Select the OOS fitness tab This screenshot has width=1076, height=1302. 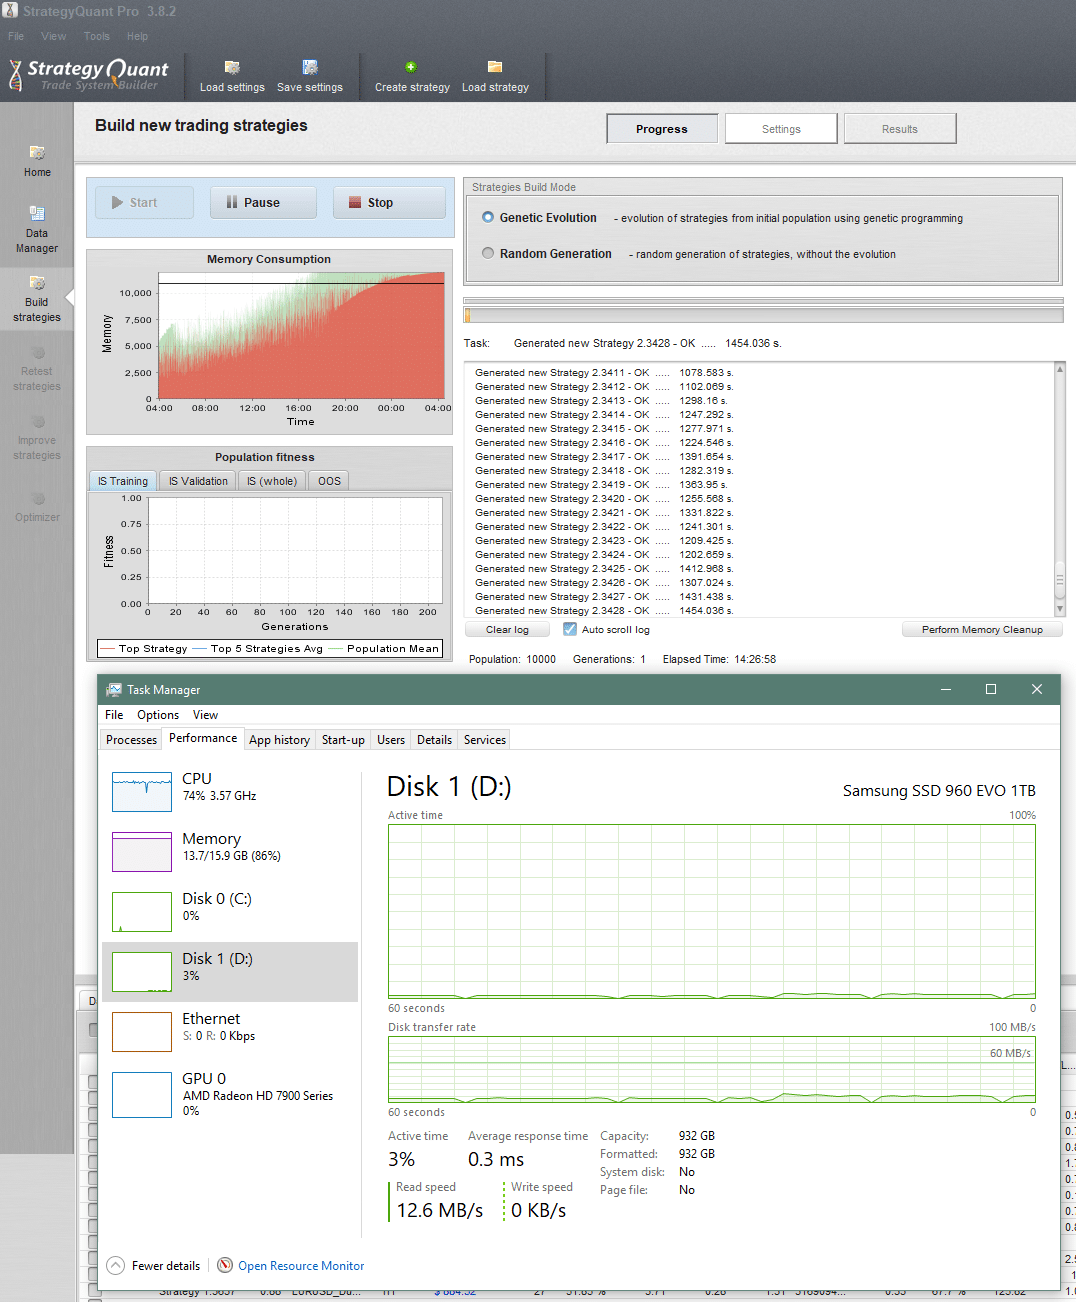click(x=329, y=481)
